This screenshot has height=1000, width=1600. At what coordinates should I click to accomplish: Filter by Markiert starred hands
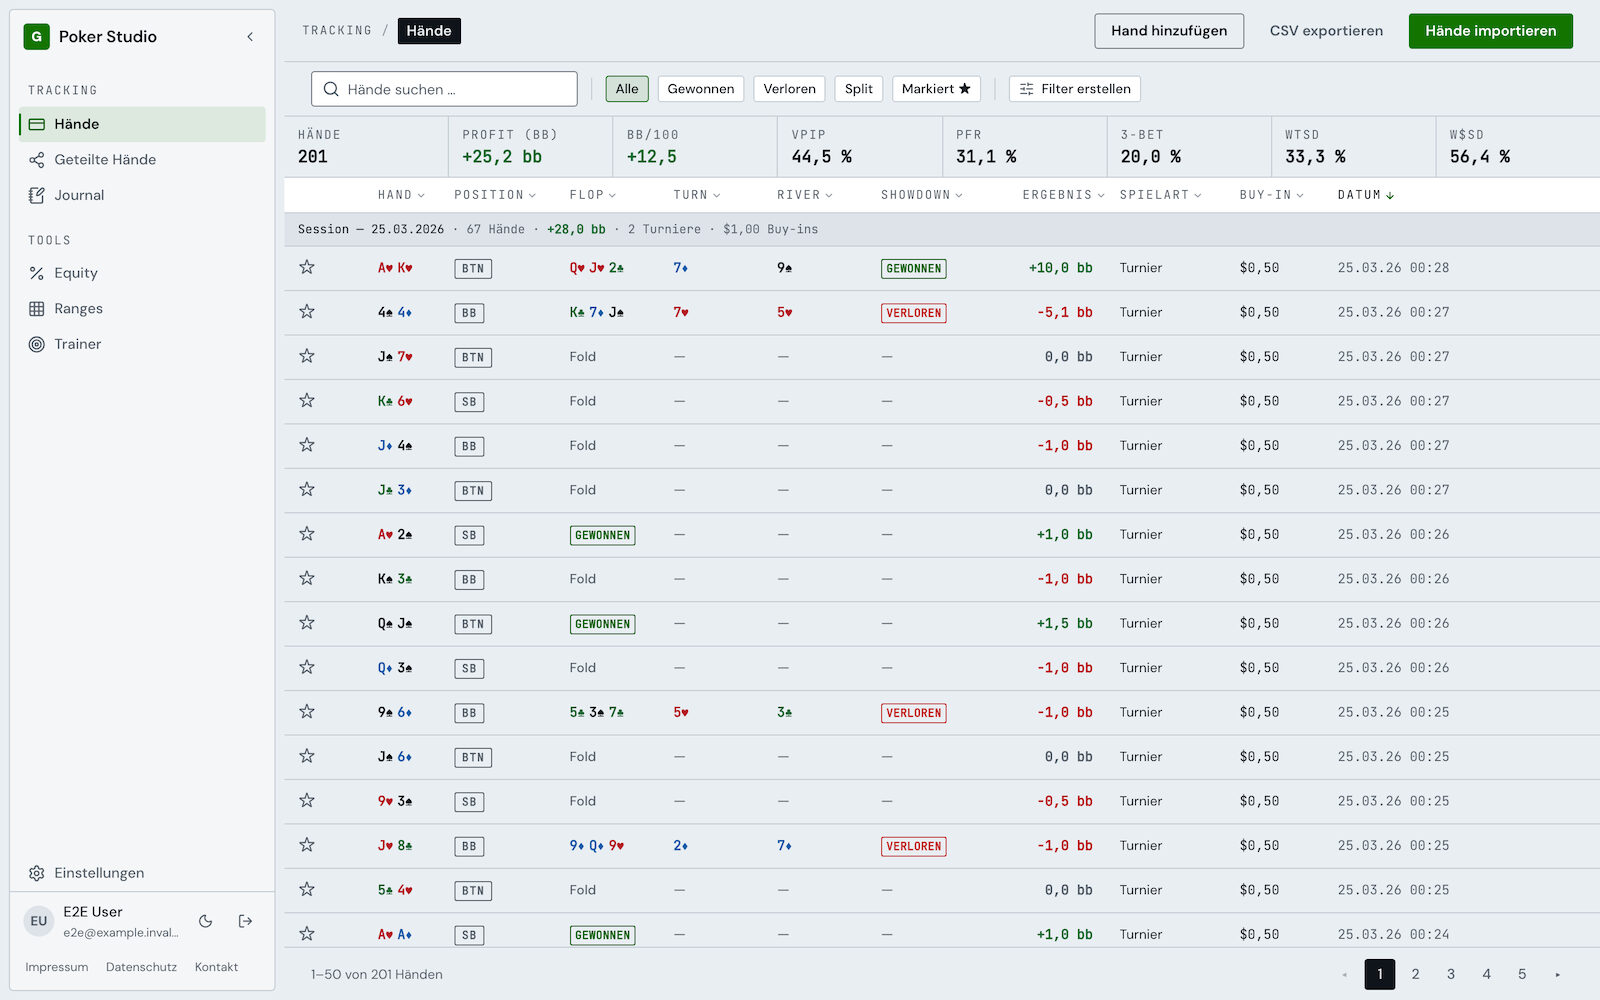point(936,89)
